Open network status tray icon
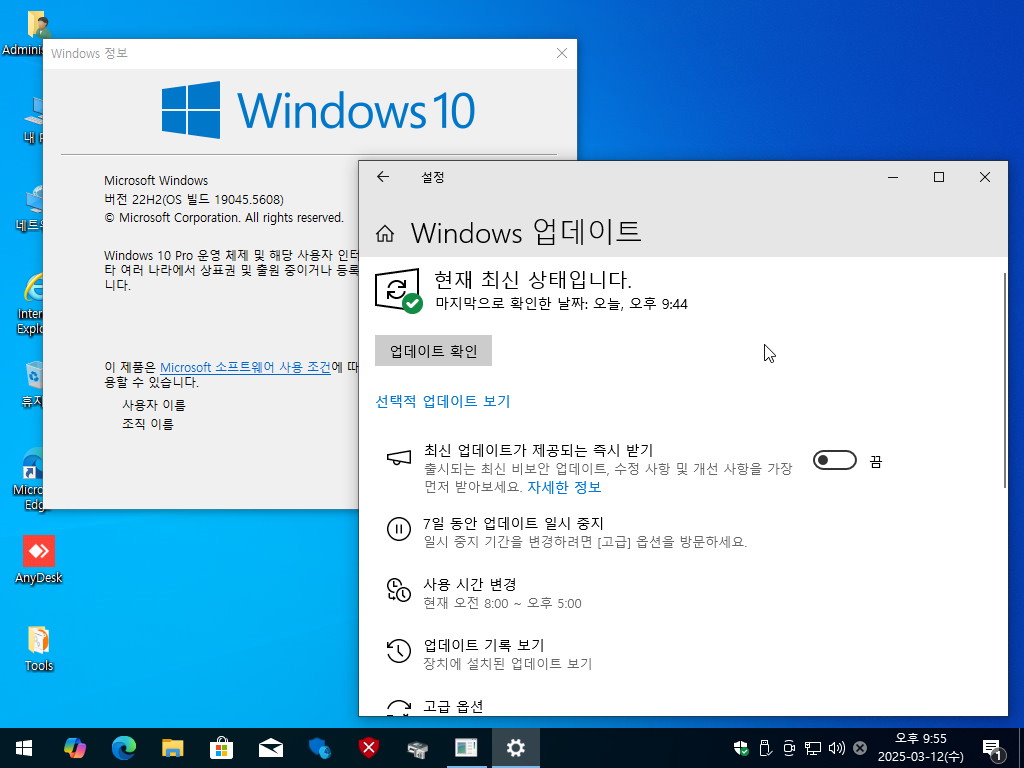The height and width of the screenshot is (768, 1024). click(x=812, y=748)
